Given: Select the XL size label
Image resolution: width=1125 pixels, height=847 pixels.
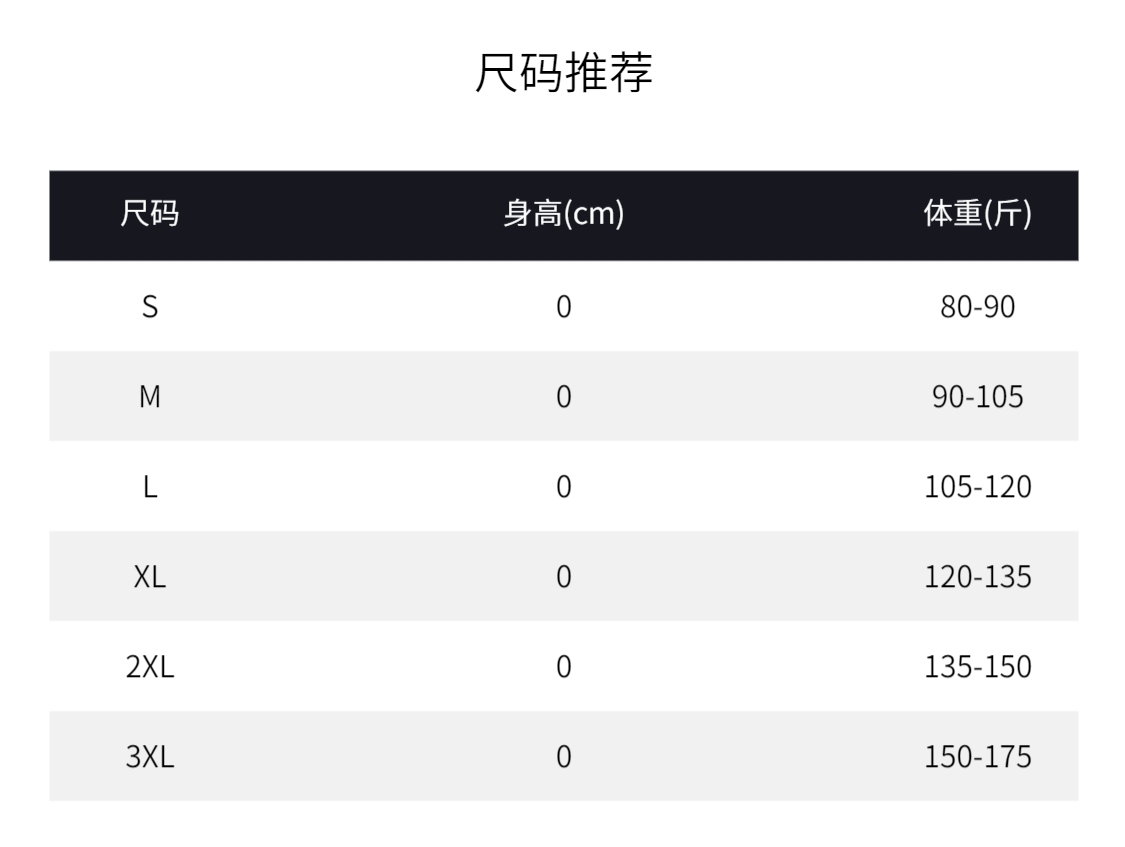Looking at the screenshot, I should pos(150,577).
